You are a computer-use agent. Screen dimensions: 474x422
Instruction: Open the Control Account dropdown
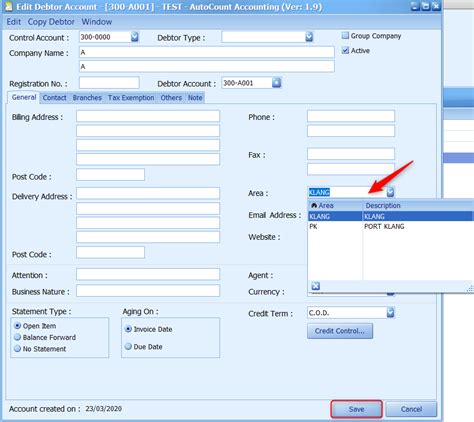click(x=135, y=37)
